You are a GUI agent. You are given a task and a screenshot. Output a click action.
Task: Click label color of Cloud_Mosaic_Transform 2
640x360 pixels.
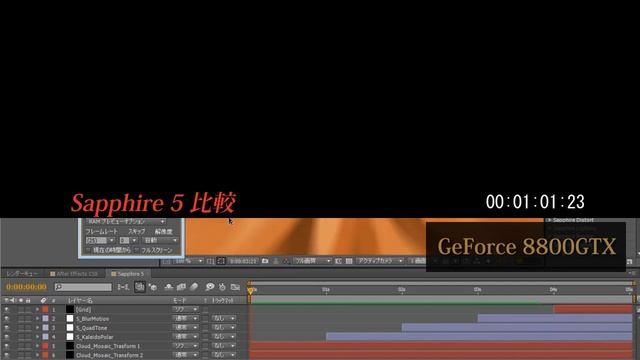click(45, 355)
